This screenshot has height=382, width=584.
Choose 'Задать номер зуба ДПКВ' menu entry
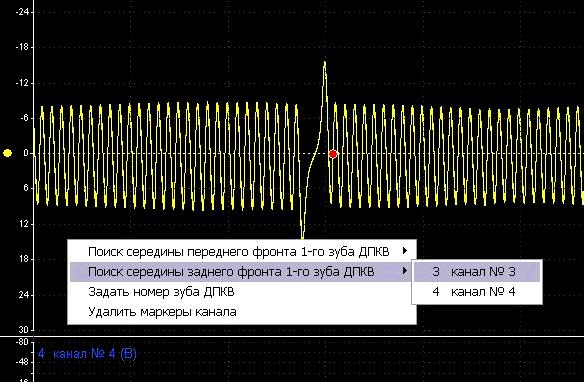(x=242, y=292)
